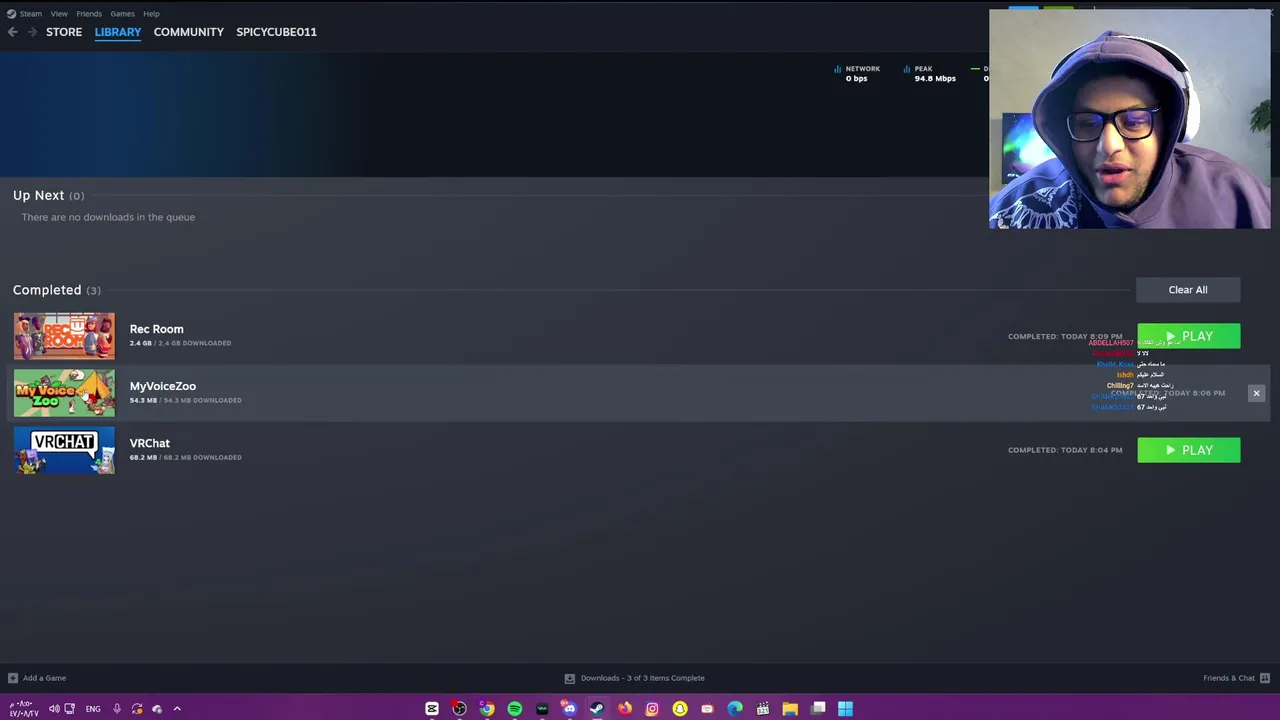
Task: Select the Rec Room title text
Action: (156, 329)
